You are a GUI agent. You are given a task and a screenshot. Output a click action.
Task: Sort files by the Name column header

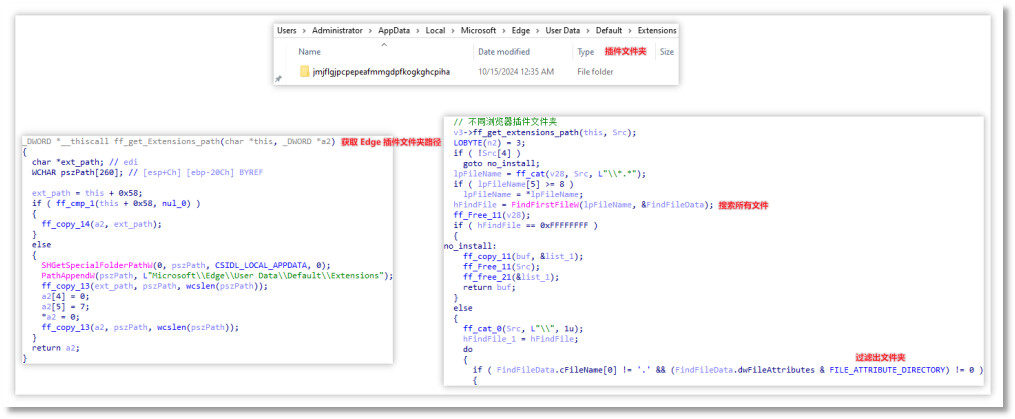(x=309, y=52)
